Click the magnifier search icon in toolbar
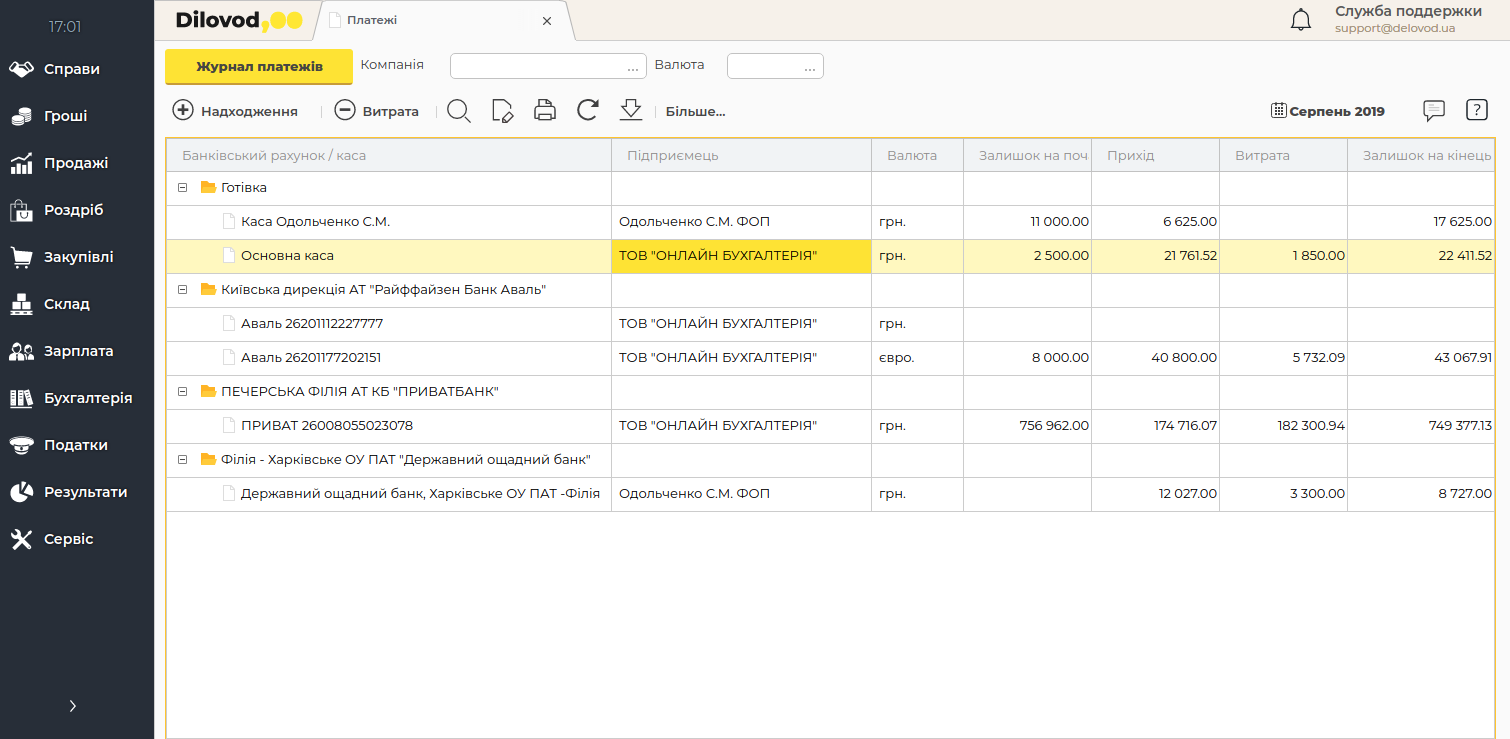The height and width of the screenshot is (739, 1510). (x=459, y=111)
